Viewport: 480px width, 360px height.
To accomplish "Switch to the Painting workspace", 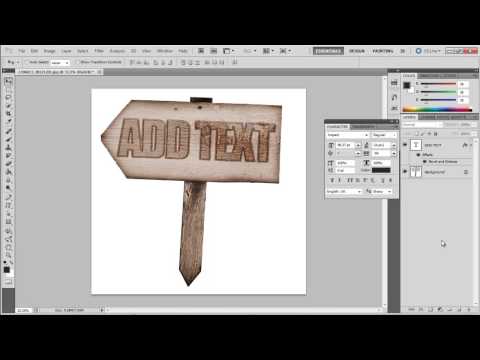I will tap(383, 51).
